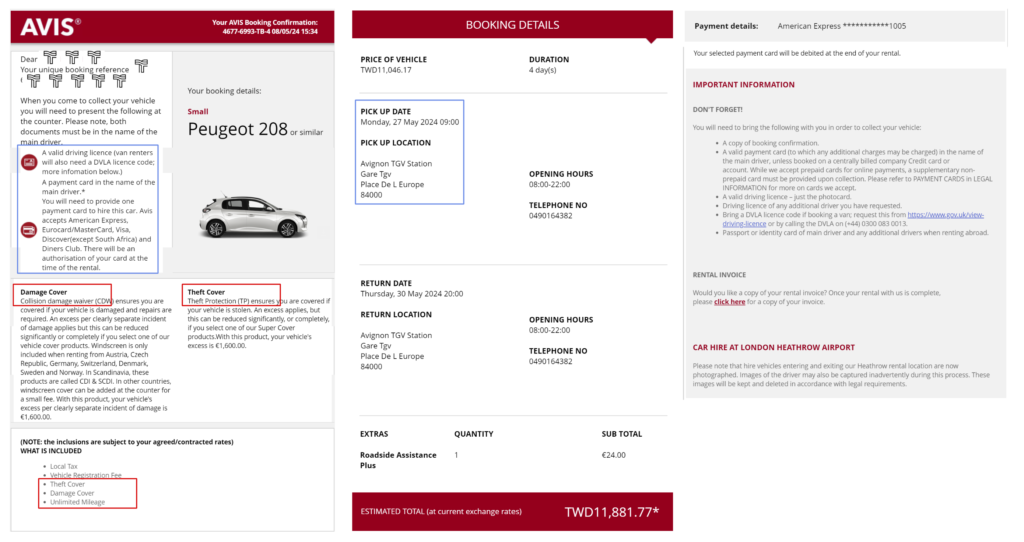Click the 'Damage Cover' heading

pos(44,292)
